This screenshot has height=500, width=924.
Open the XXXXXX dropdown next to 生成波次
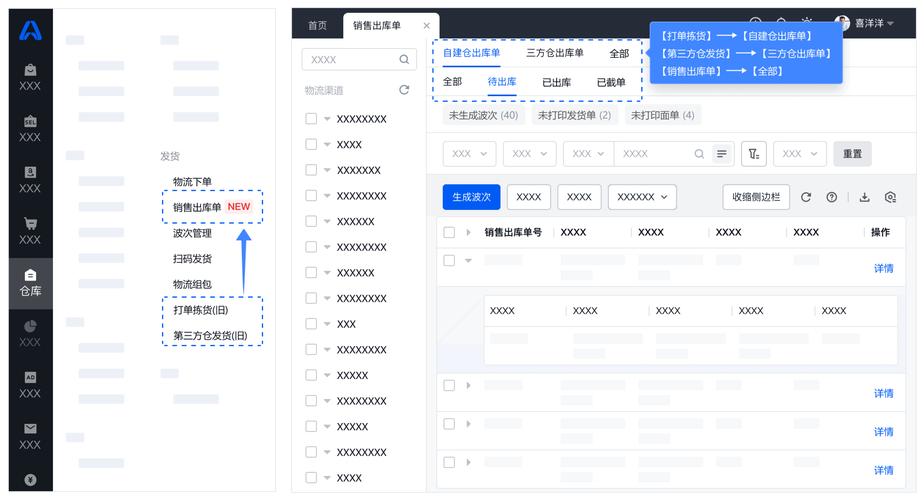pos(642,197)
